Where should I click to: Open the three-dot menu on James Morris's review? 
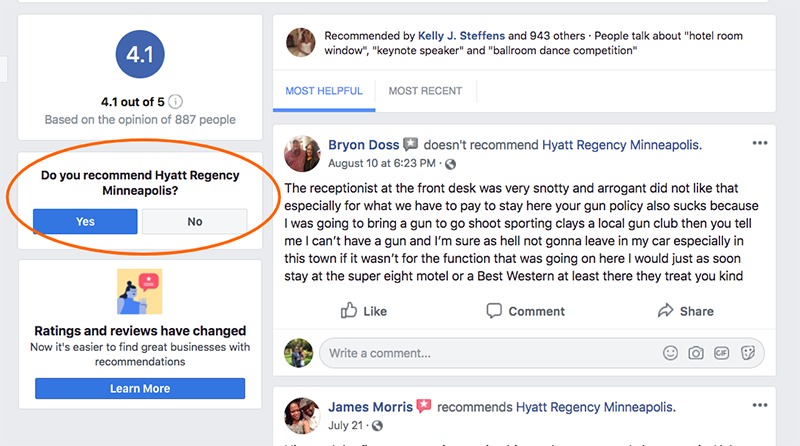click(x=760, y=405)
